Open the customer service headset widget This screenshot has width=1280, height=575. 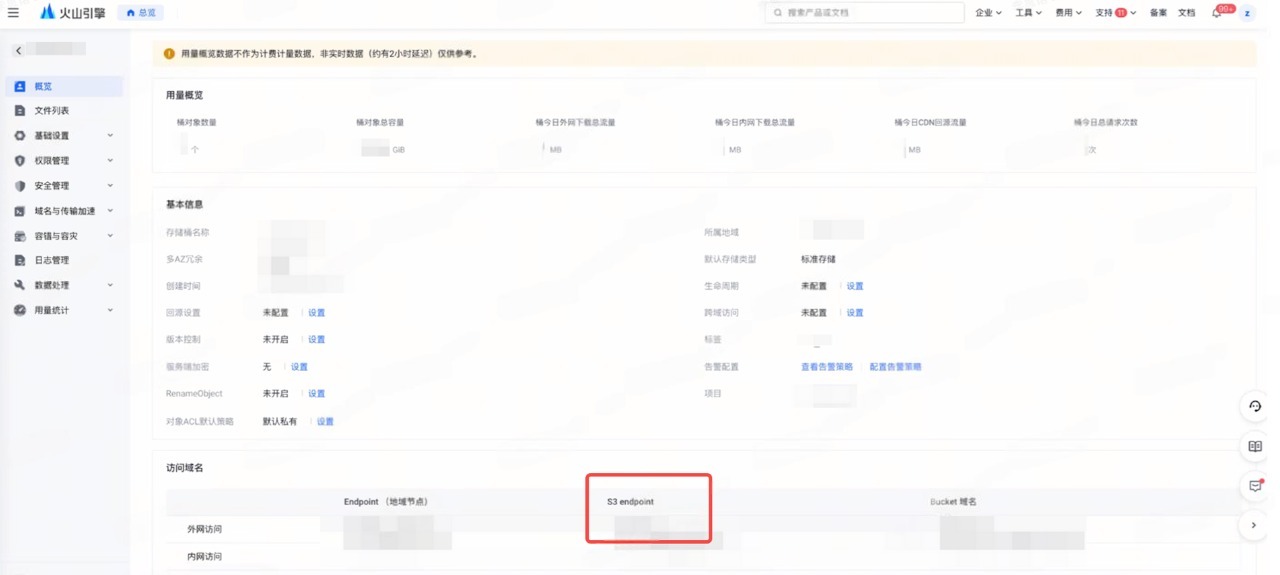(x=1255, y=407)
